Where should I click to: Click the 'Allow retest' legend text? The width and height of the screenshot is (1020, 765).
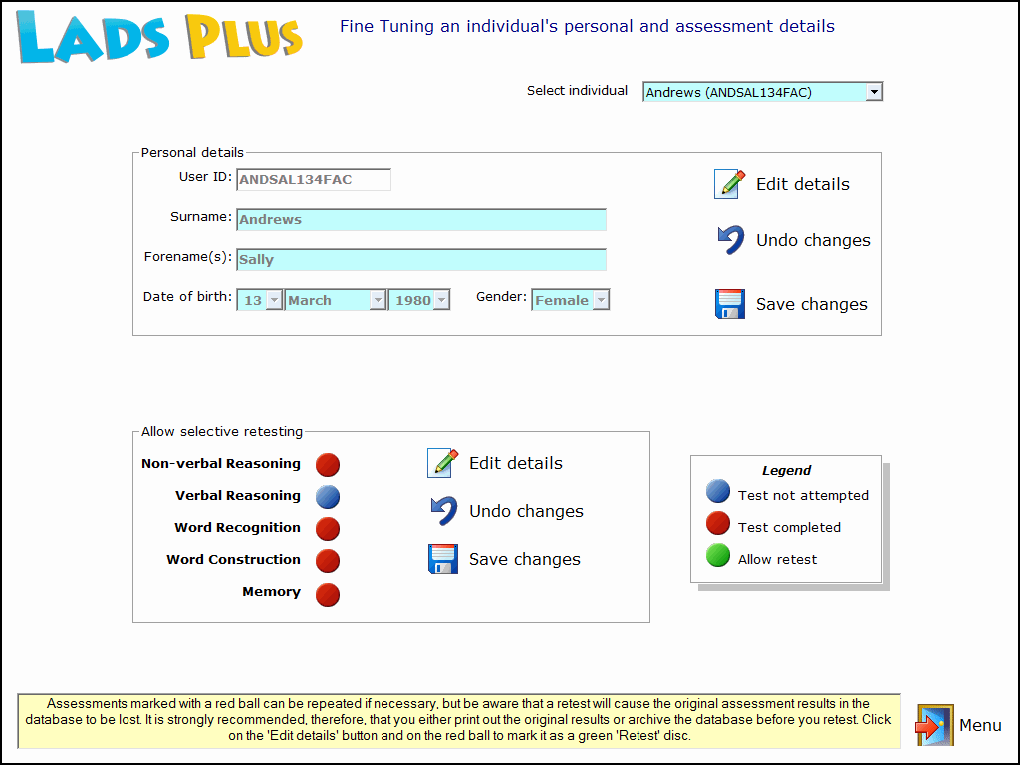(777, 559)
